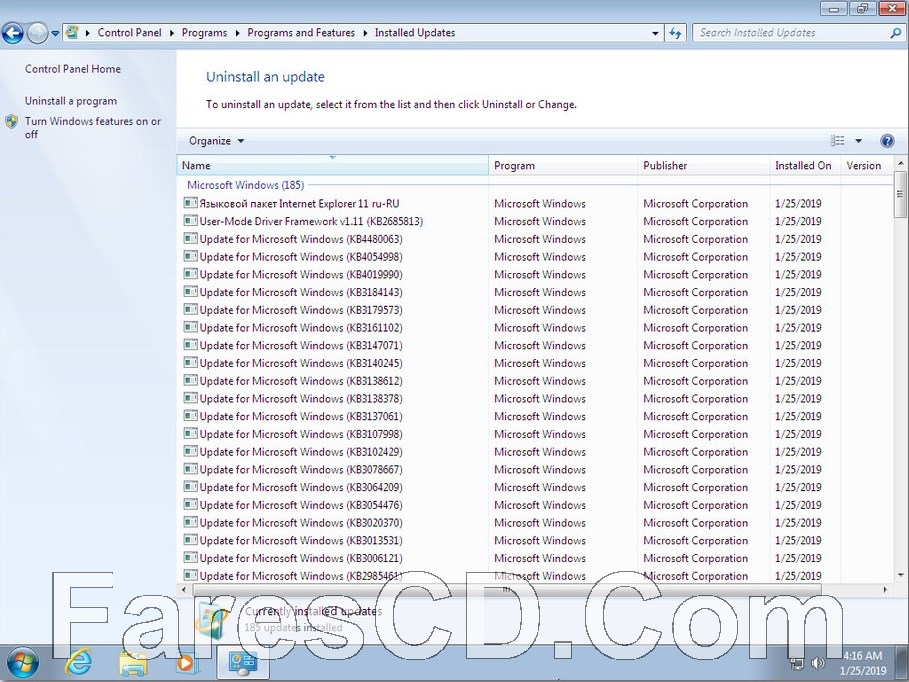Viewport: 909px width, 682px height.
Task: Click the update icon beside KB3020370
Action: pyautogui.click(x=190, y=522)
